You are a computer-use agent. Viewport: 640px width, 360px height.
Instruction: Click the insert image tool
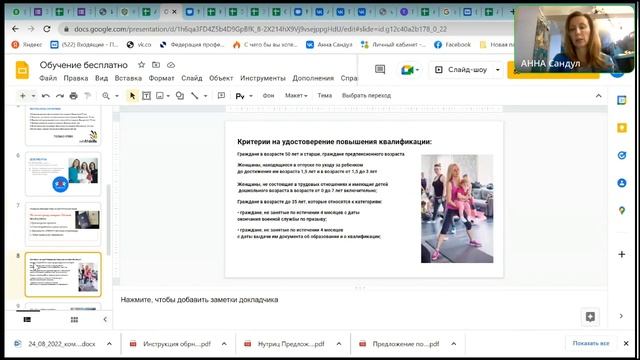(x=160, y=96)
